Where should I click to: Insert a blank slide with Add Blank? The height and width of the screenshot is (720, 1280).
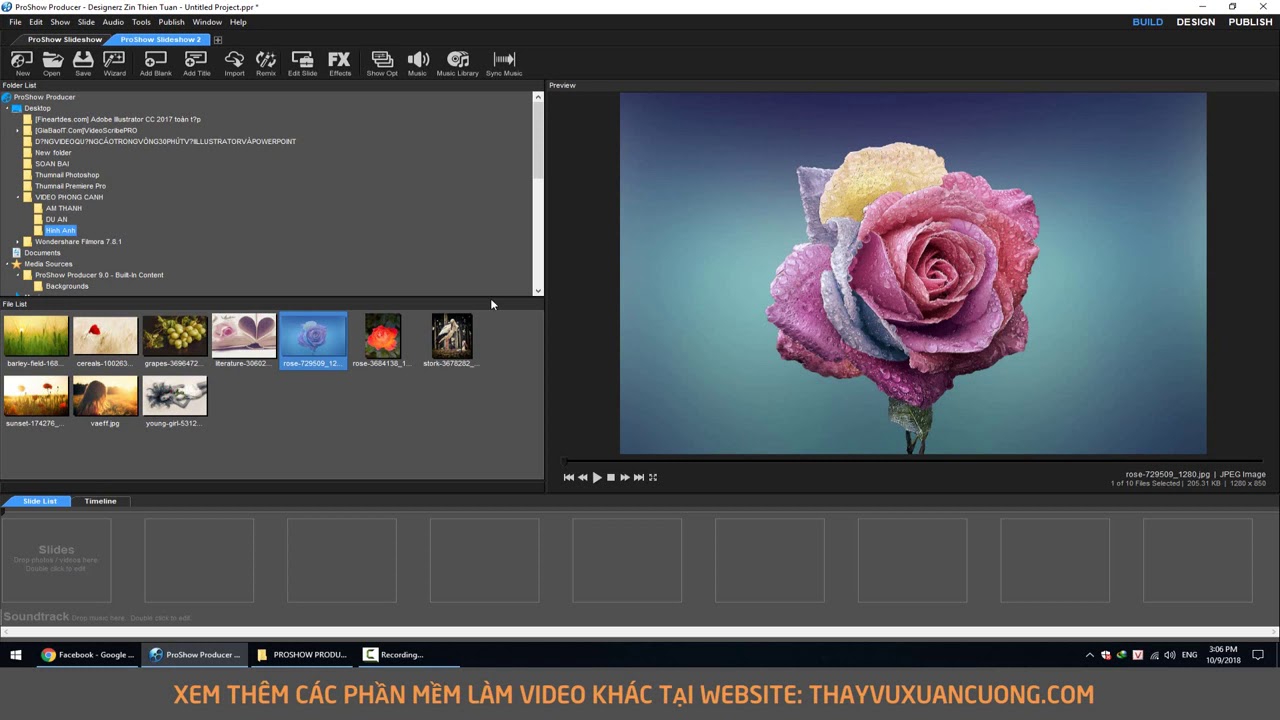[x=156, y=63]
